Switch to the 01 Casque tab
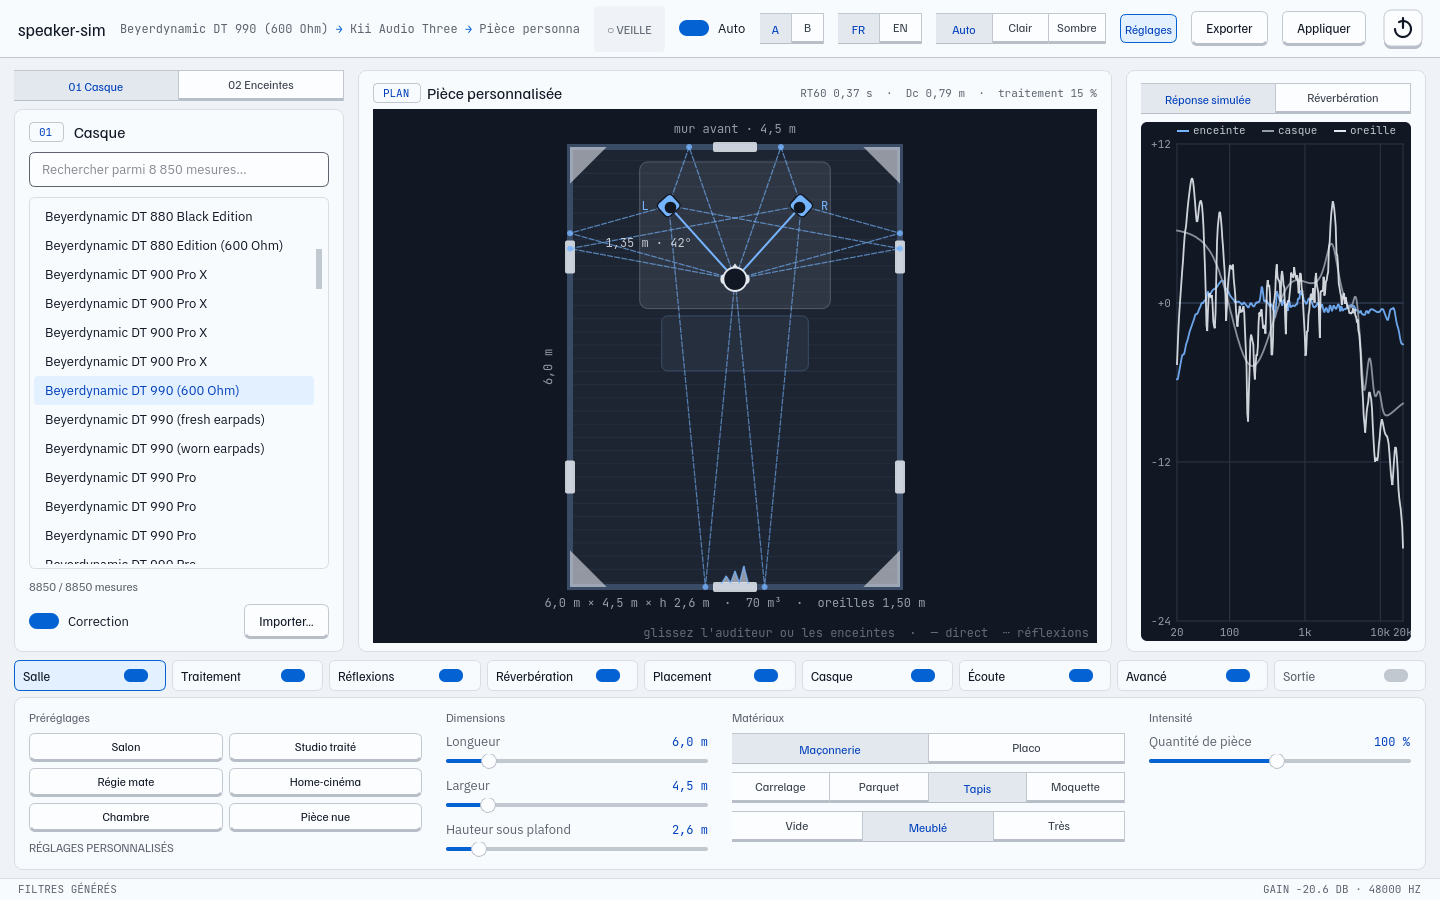This screenshot has height=900, width=1440. click(x=96, y=86)
